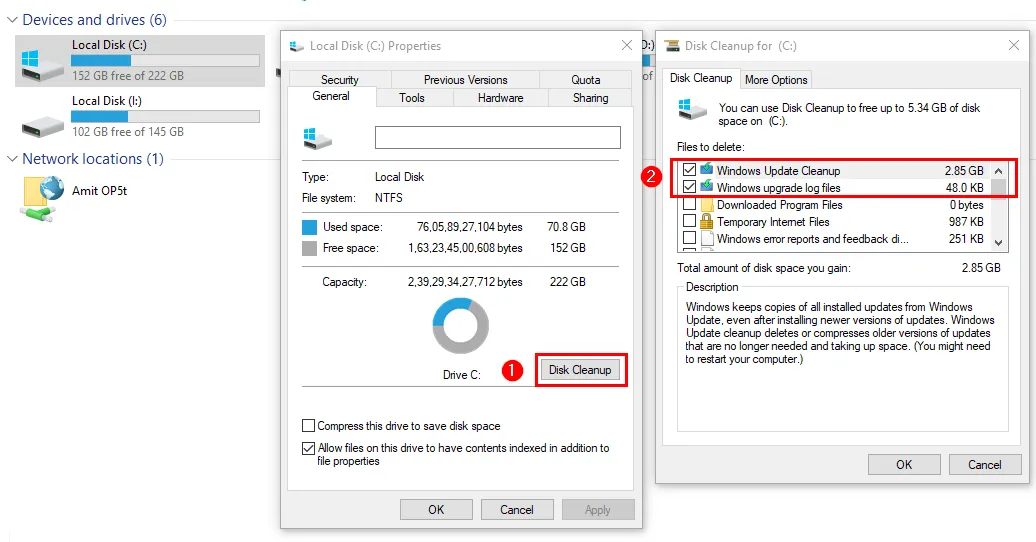Click the Windows Update Cleanup item icon
Image resolution: width=1036 pixels, height=542 pixels.
pyautogui.click(x=706, y=169)
